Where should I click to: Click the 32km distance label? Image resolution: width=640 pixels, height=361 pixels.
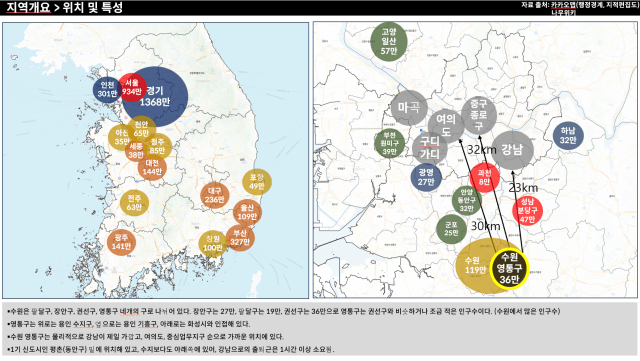point(482,150)
